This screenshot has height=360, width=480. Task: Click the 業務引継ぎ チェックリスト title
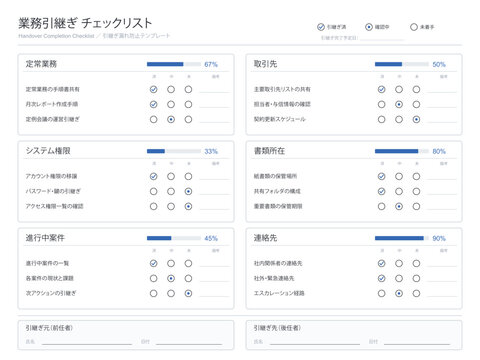[x=85, y=23]
